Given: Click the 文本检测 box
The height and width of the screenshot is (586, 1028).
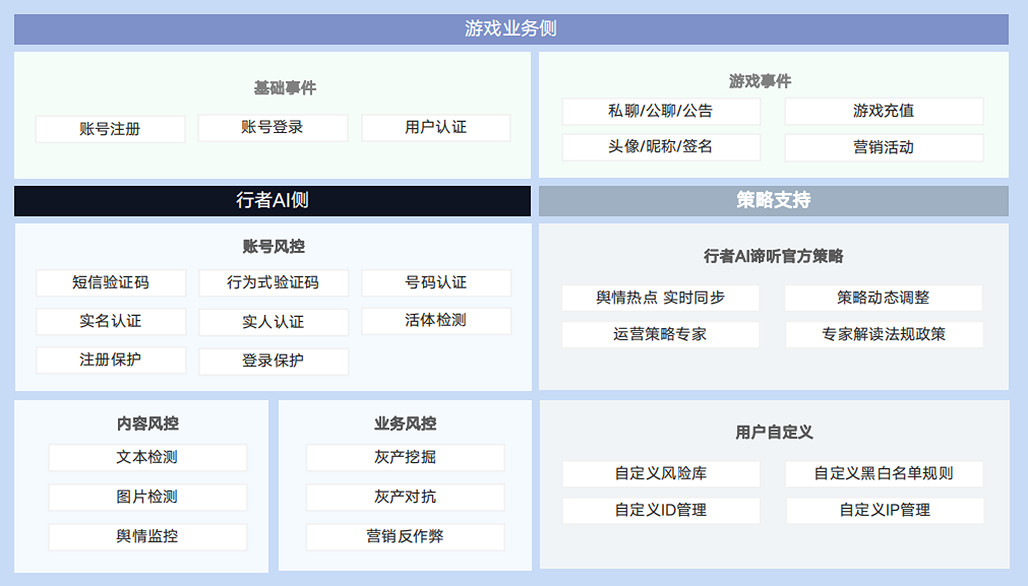Looking at the screenshot, I should pyautogui.click(x=147, y=458).
